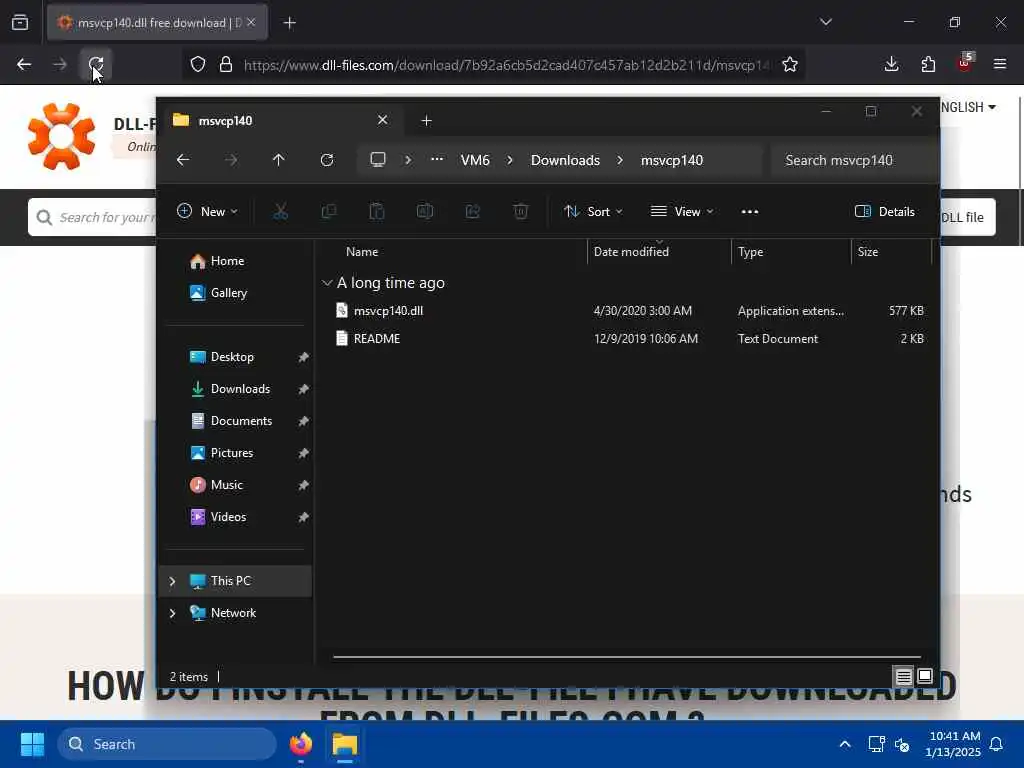
Task: Reload the Firefox page
Action: click(x=96, y=64)
